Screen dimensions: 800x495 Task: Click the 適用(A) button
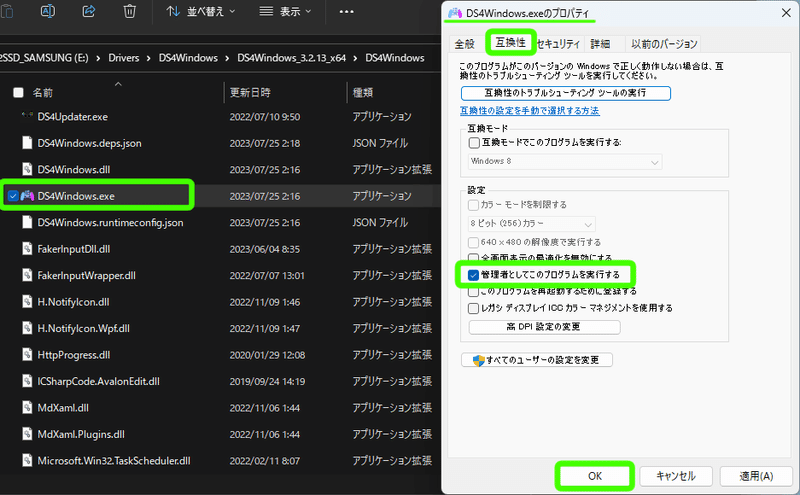click(x=756, y=476)
